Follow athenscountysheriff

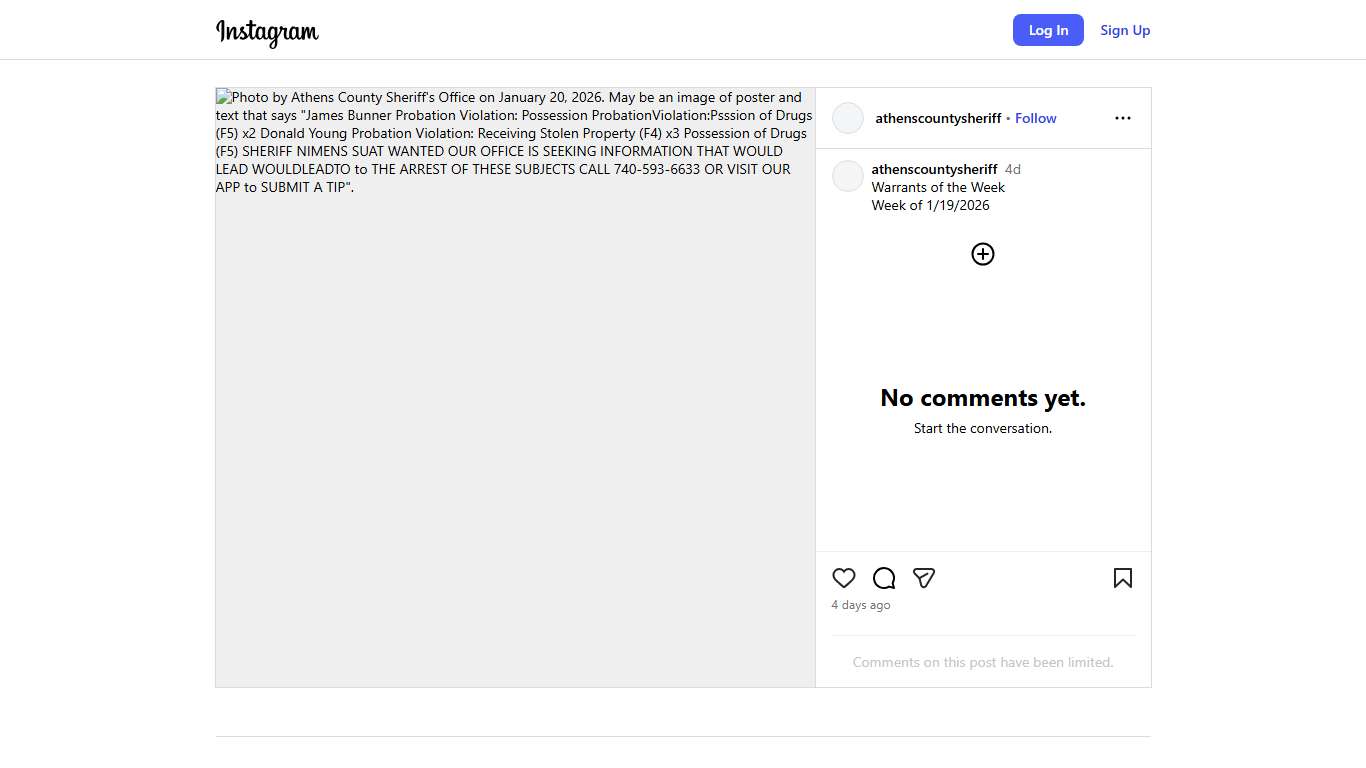pos(1035,118)
